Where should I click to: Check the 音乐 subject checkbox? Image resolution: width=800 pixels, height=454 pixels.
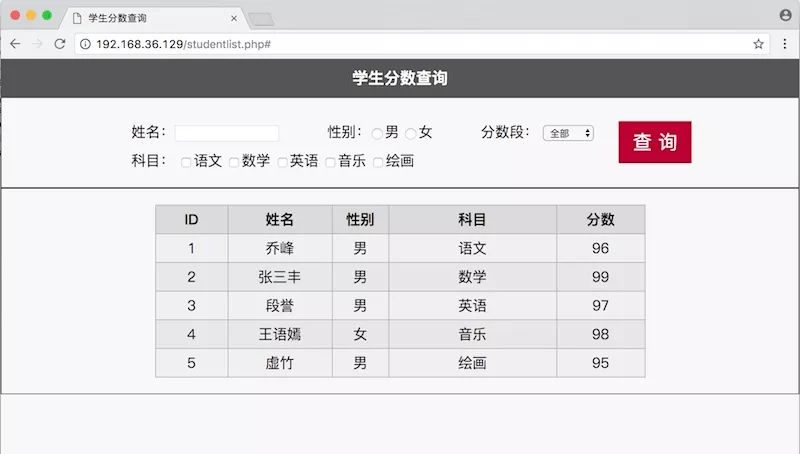point(330,162)
